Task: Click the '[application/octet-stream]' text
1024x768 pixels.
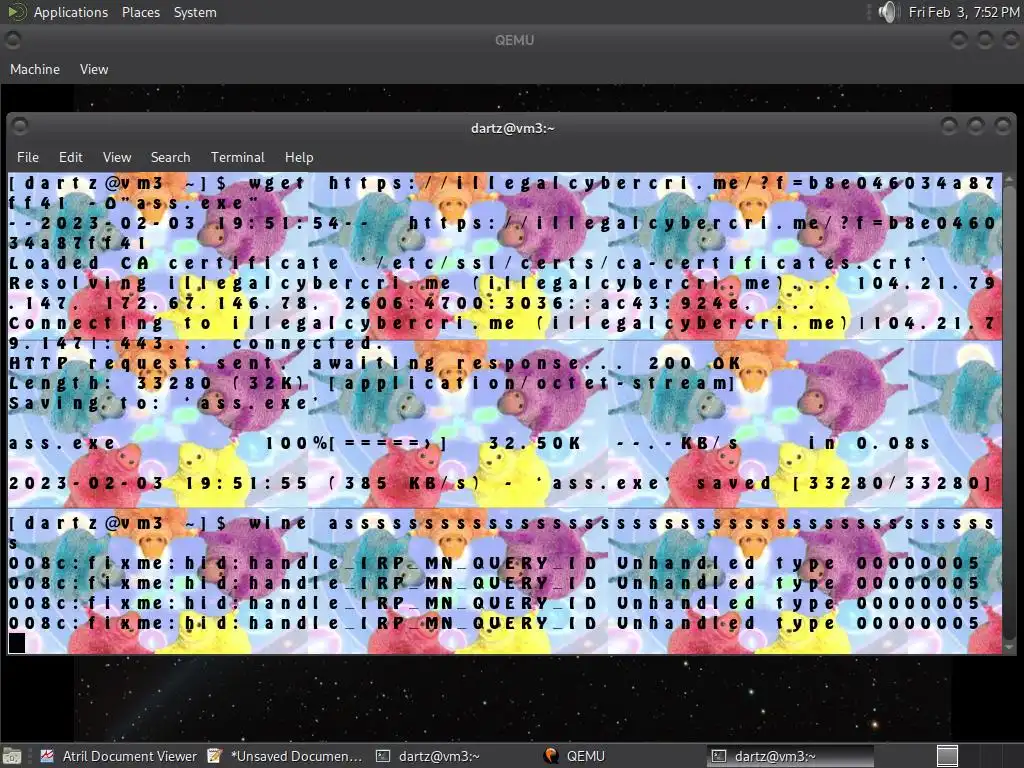Action: [x=532, y=383]
